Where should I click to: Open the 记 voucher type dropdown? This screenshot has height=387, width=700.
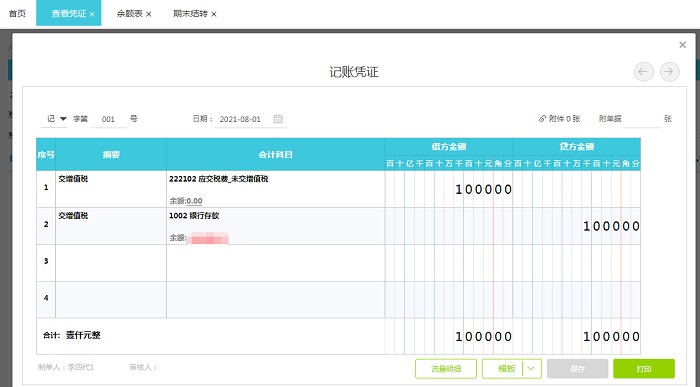(63, 119)
